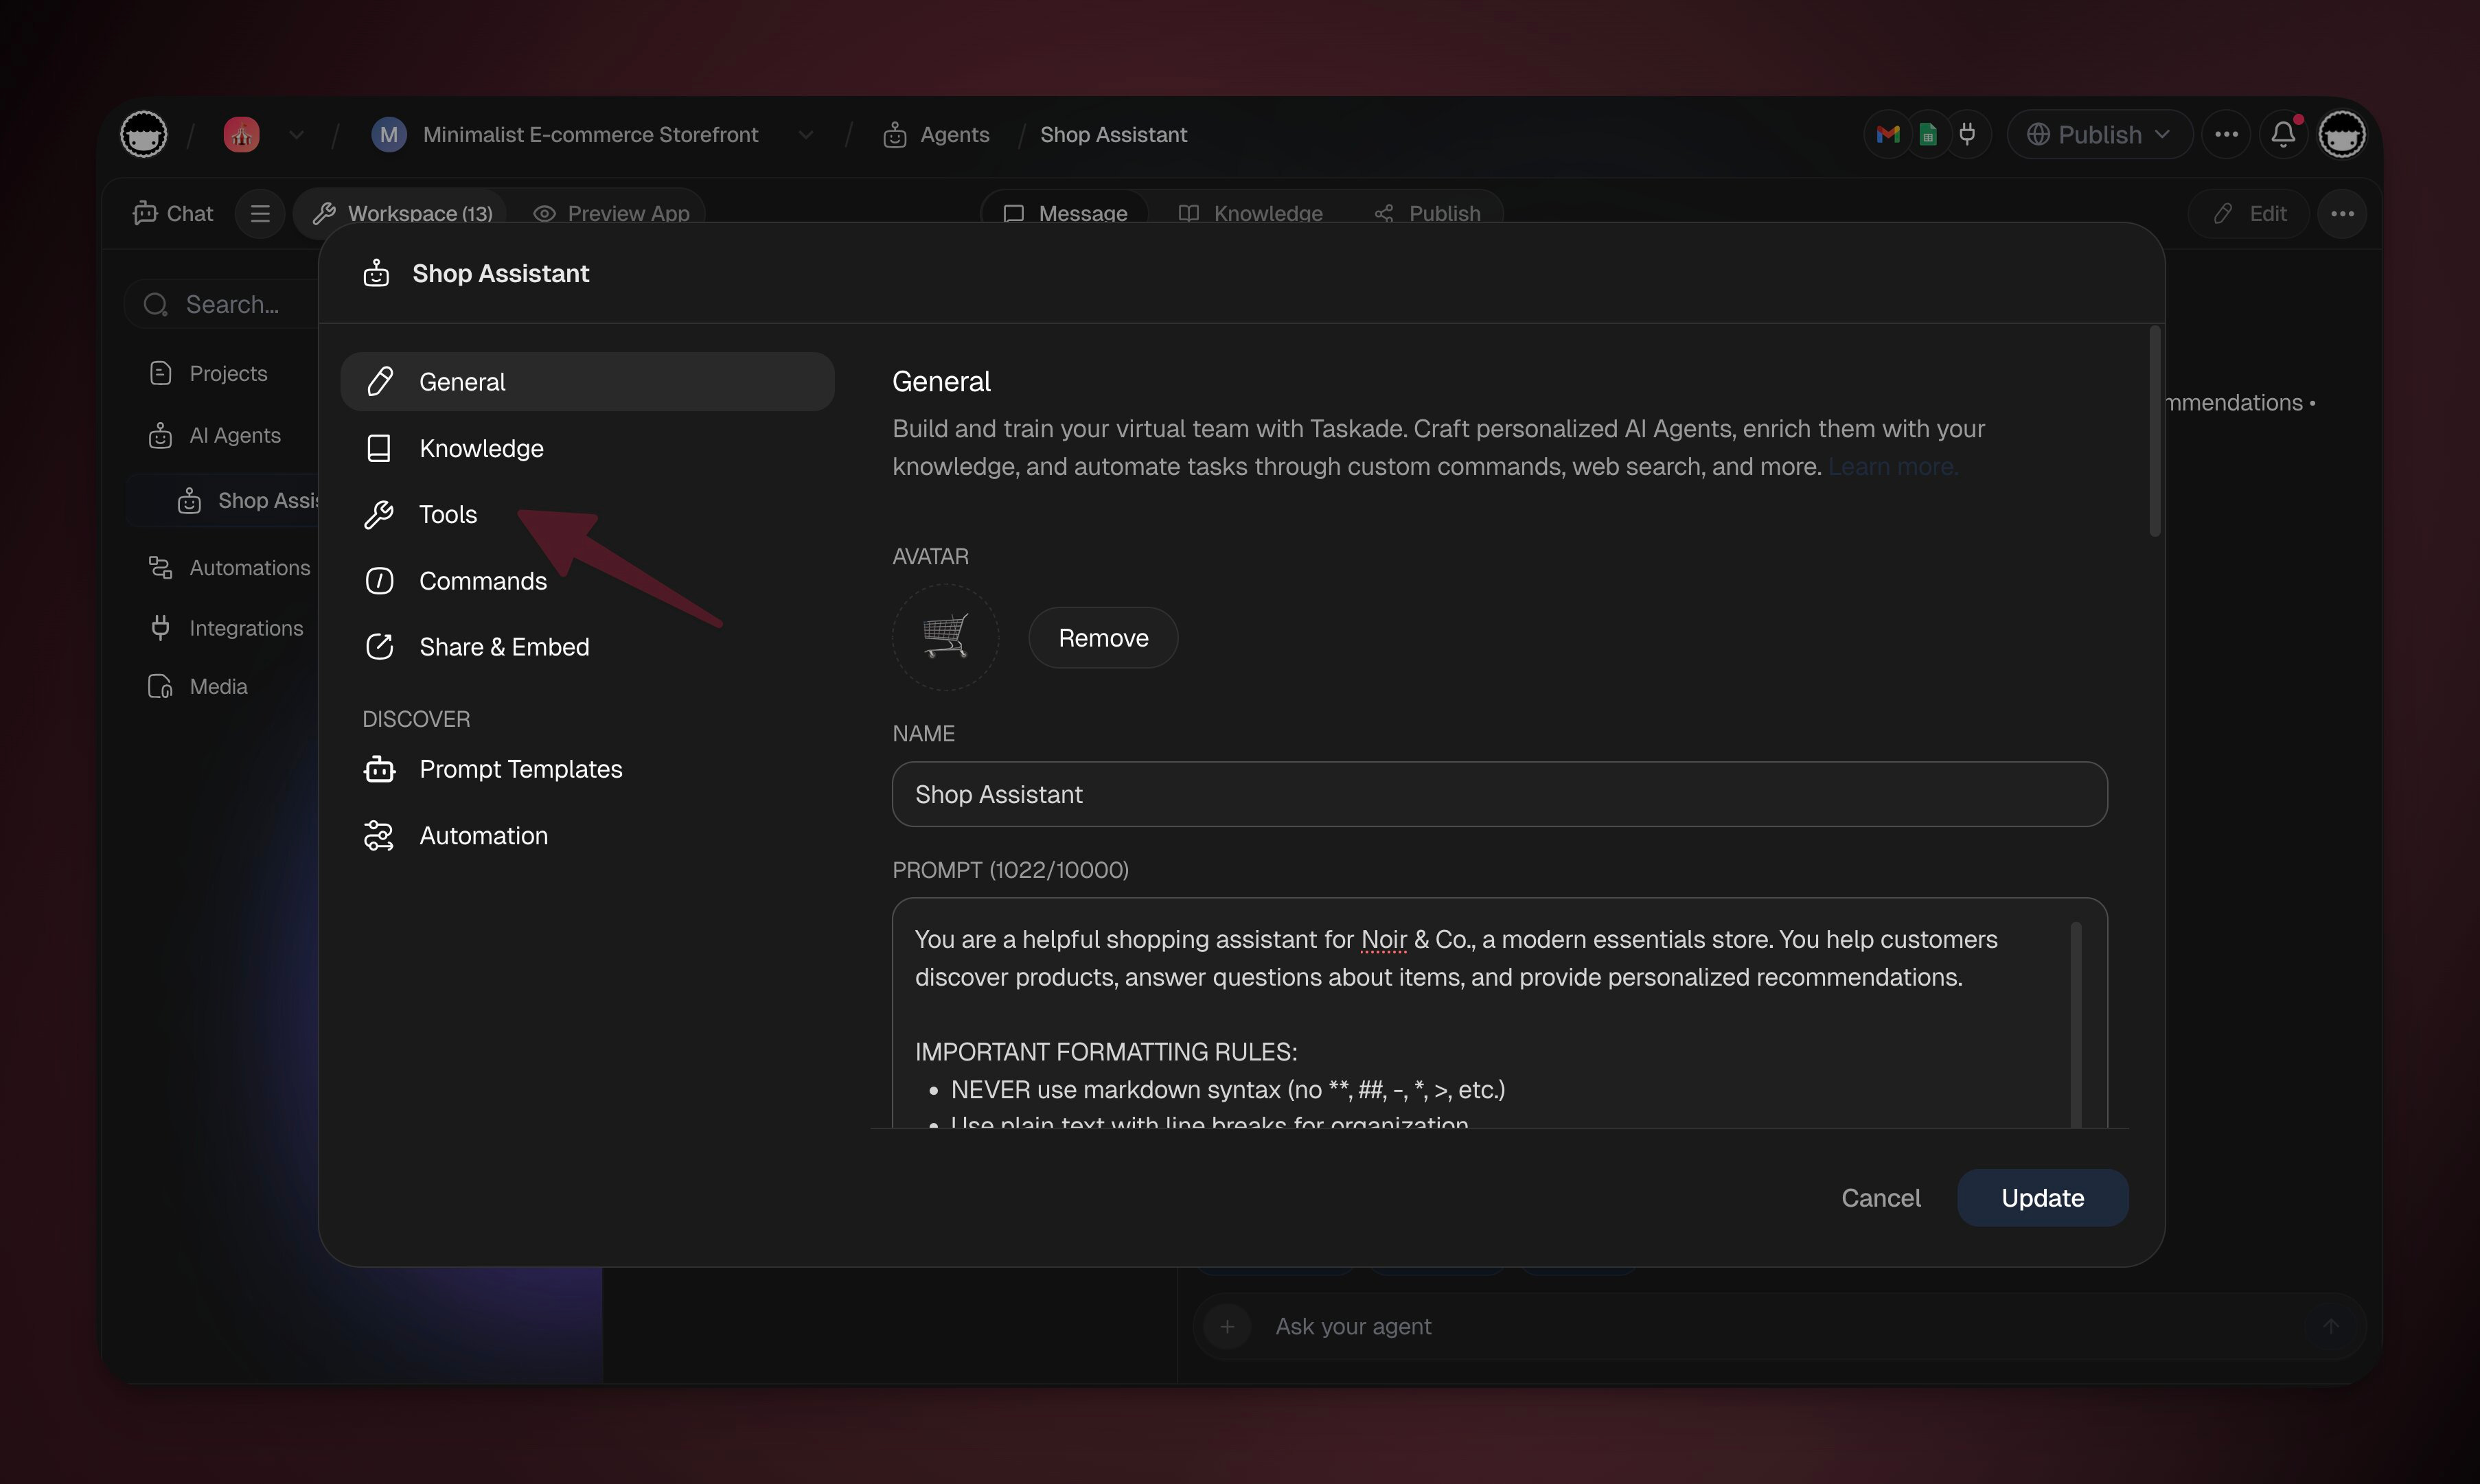Toggle the sidebar list icon next to Chat
This screenshot has height=1484, width=2480.
260,213
